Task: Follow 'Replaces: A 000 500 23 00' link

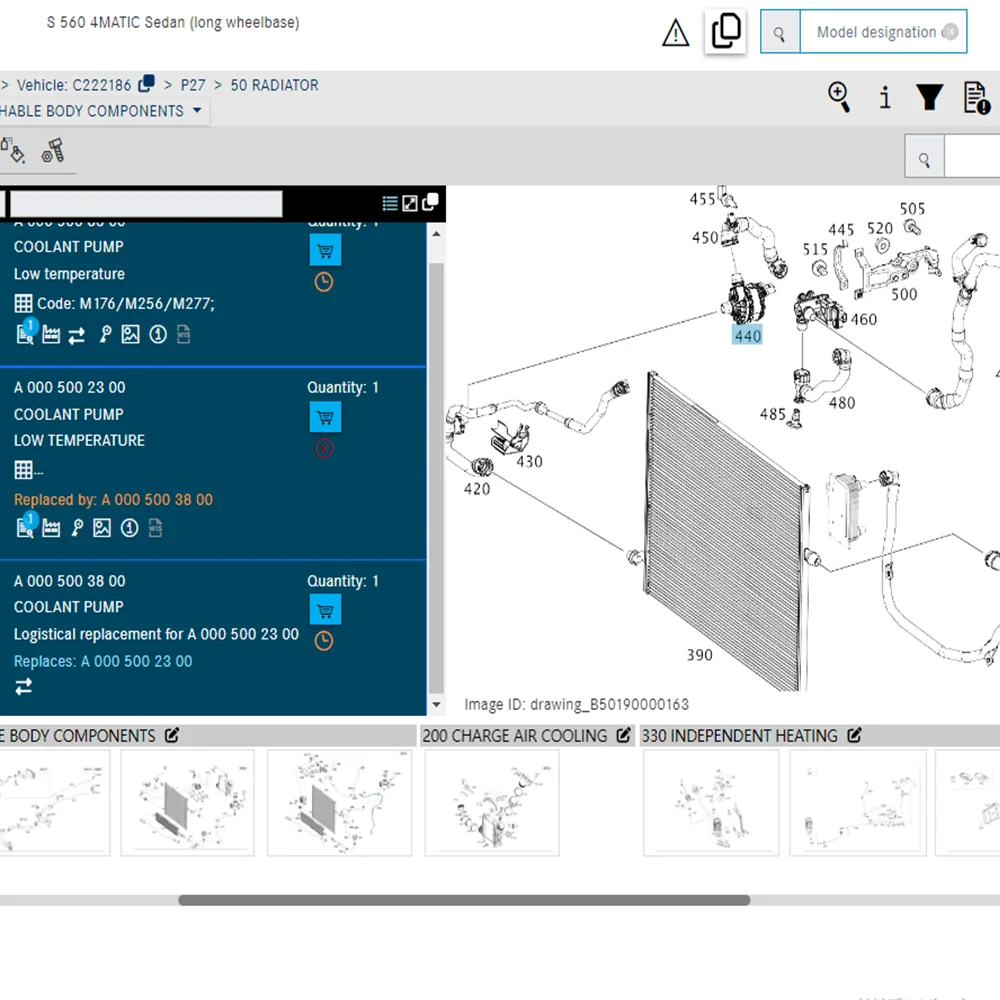Action: 103,661
